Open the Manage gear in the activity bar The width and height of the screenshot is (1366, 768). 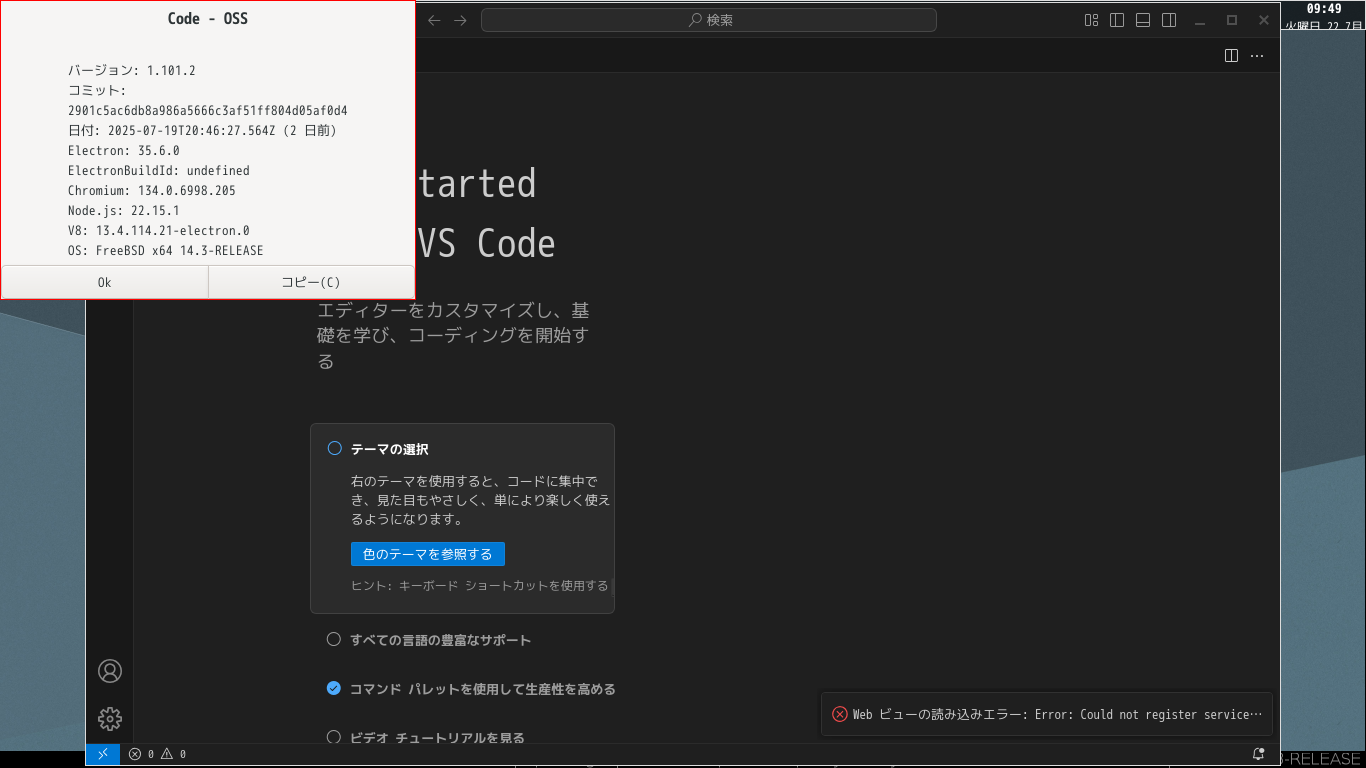coord(110,718)
